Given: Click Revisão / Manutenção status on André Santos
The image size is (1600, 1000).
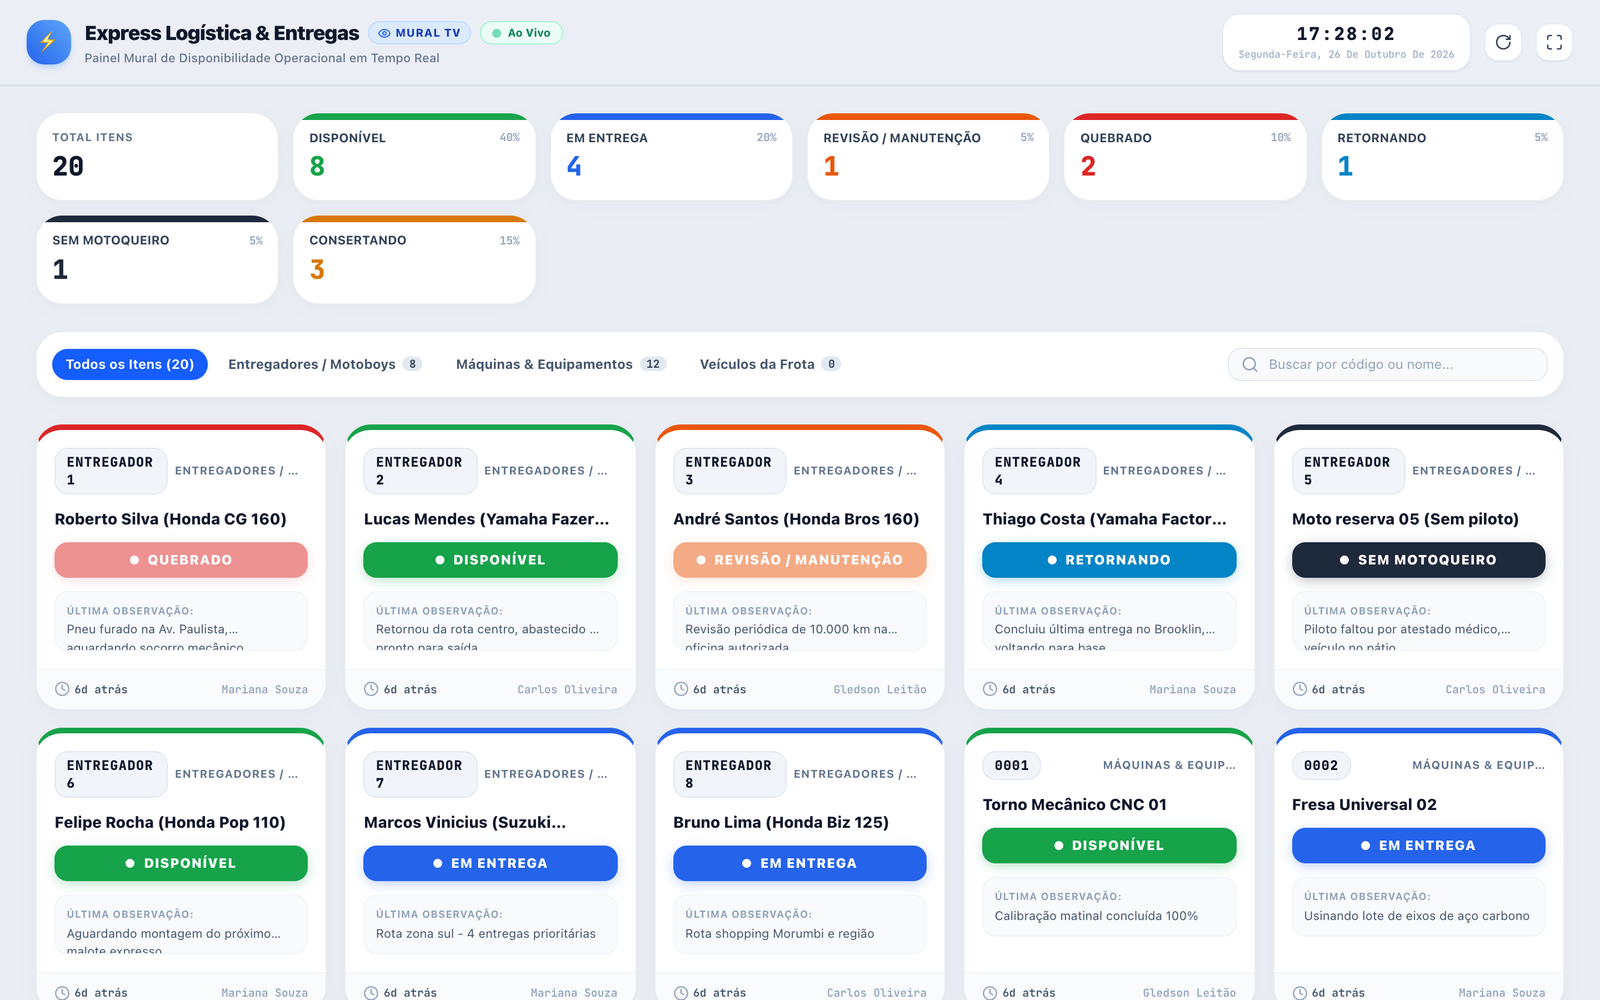Looking at the screenshot, I should point(800,560).
